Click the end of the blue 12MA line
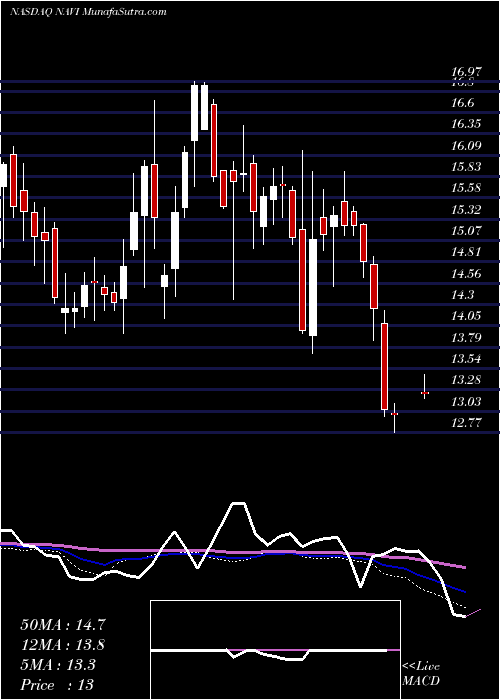Image resolution: width=500 pixels, height=700 pixels. point(465,592)
